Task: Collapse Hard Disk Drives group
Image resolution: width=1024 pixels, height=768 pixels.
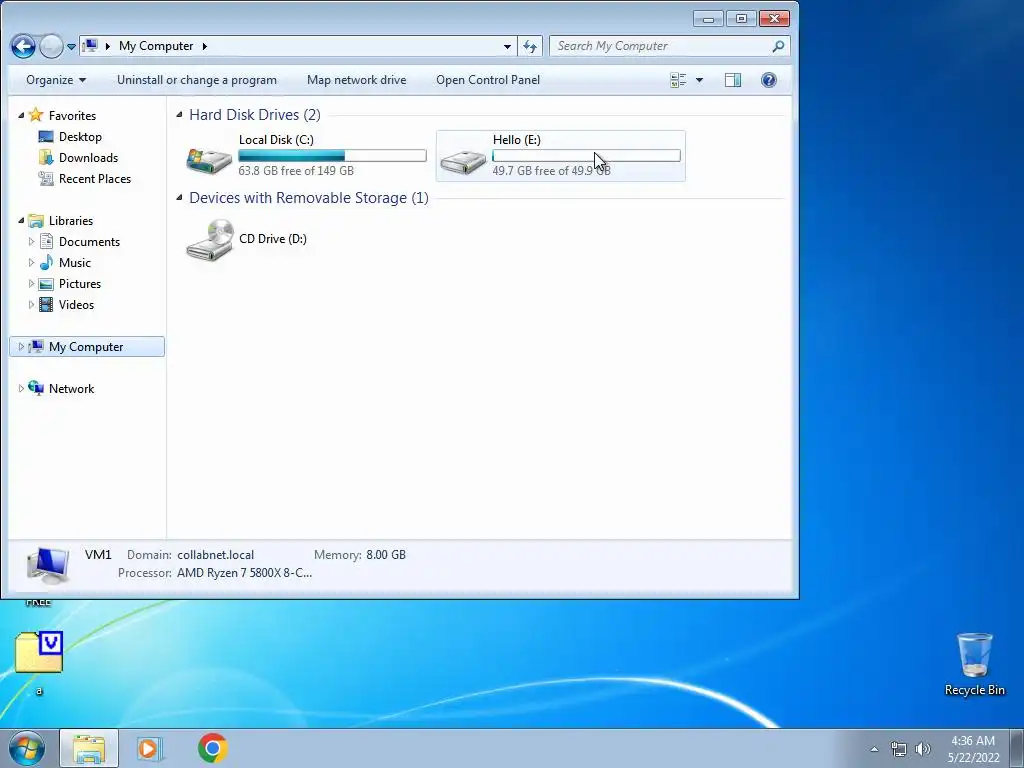Action: tap(179, 115)
